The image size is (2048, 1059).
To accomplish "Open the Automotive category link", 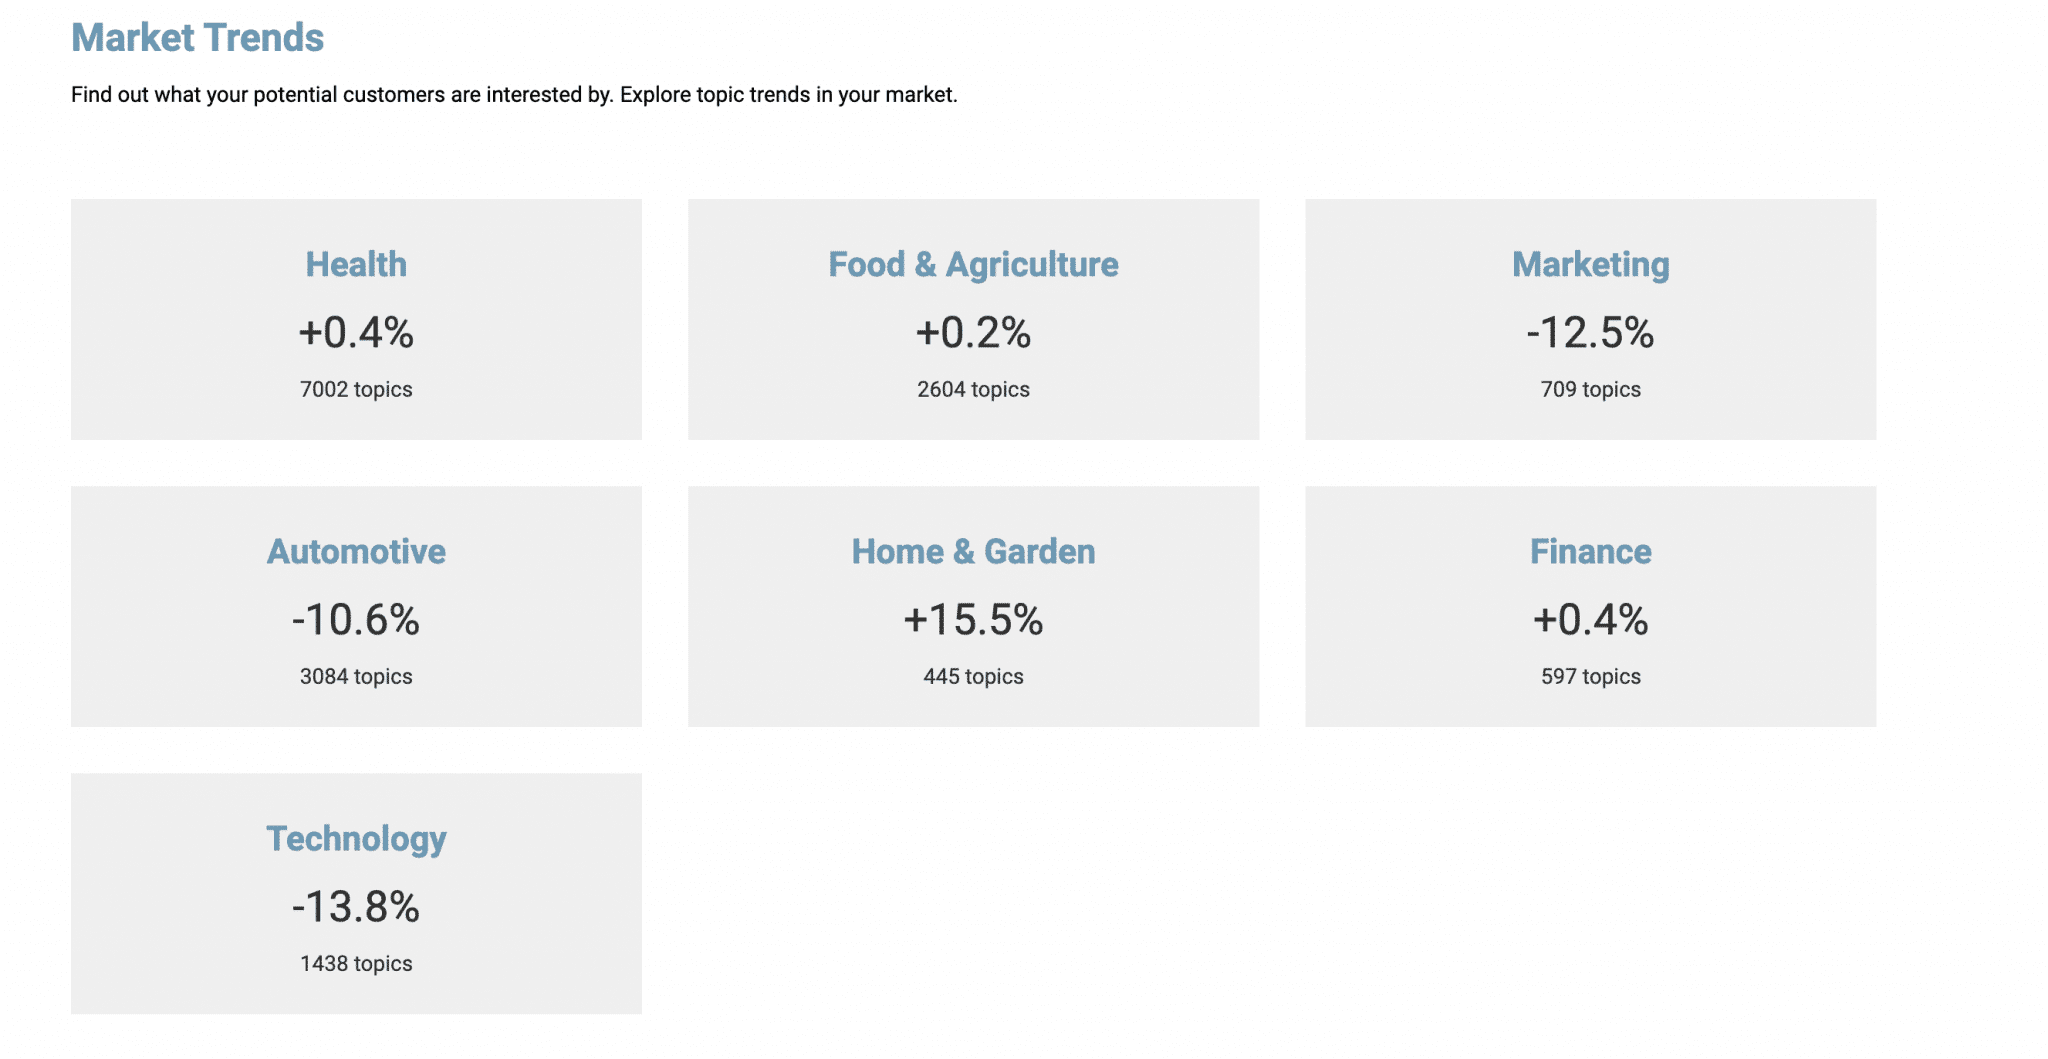I will (x=356, y=551).
